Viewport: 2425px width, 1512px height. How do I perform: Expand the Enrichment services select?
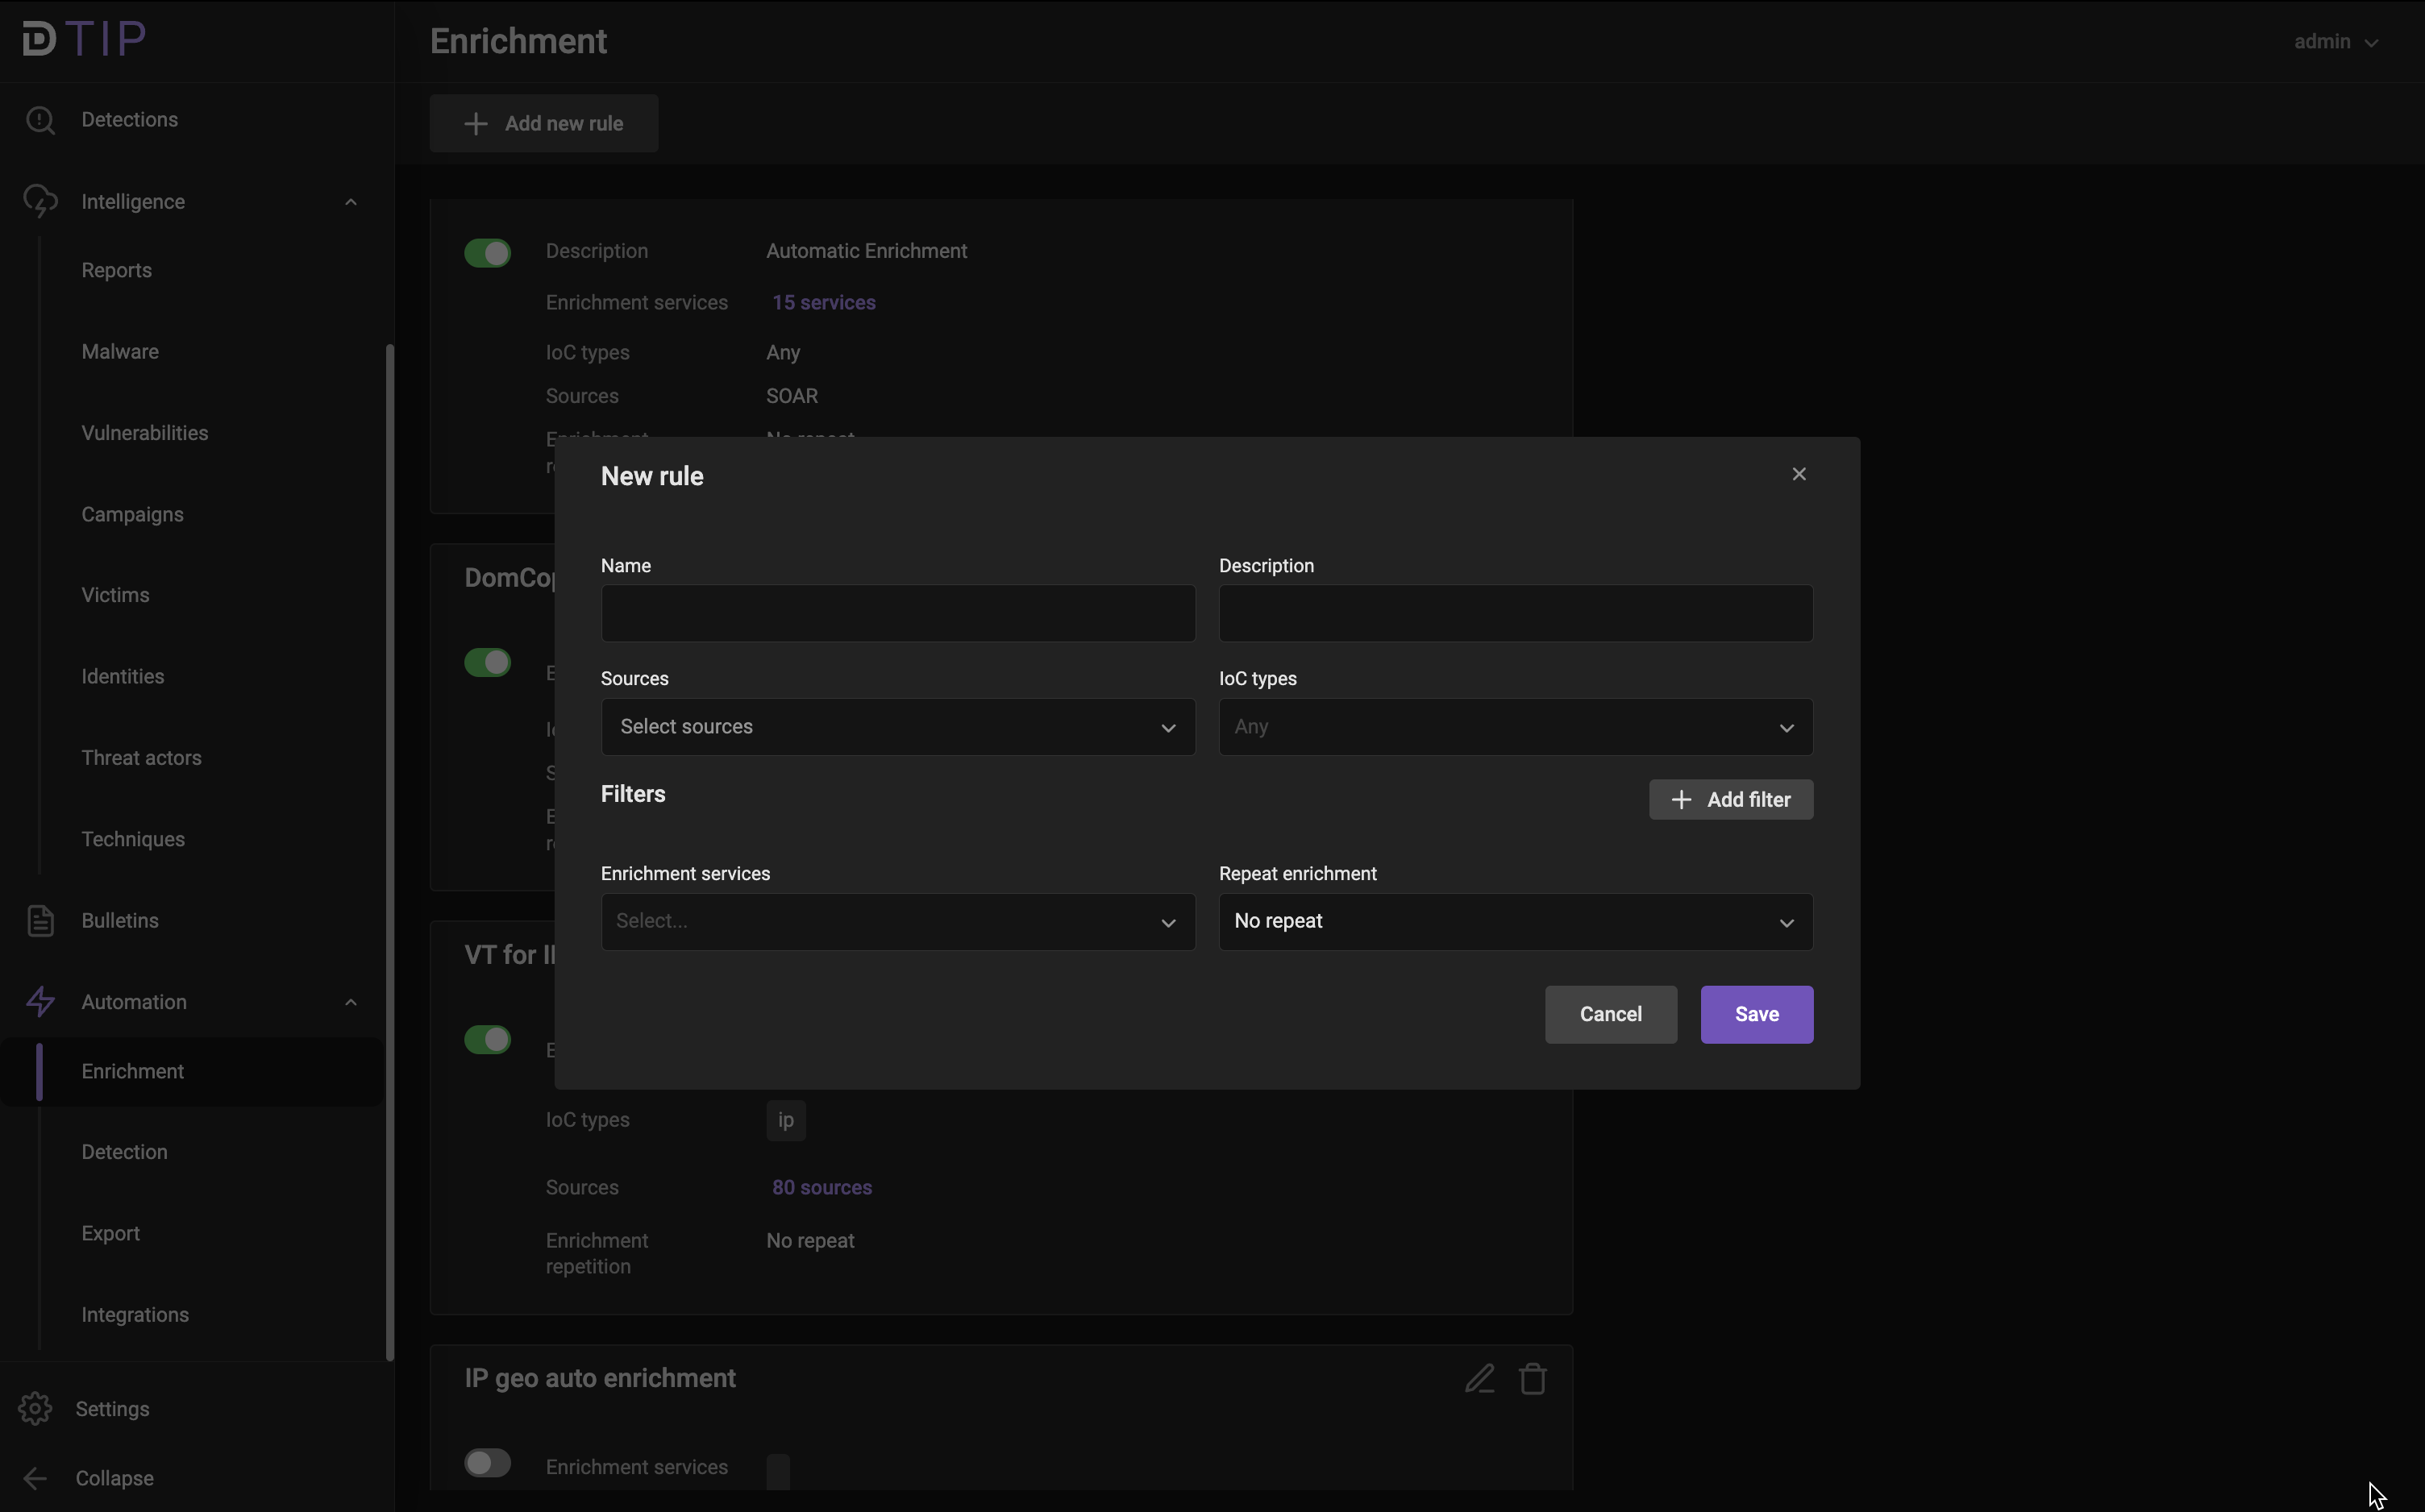coord(897,921)
